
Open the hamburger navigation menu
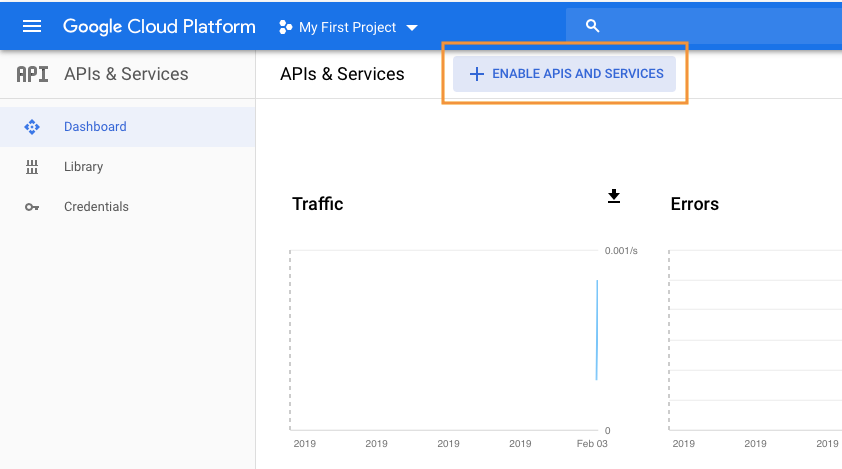point(32,26)
